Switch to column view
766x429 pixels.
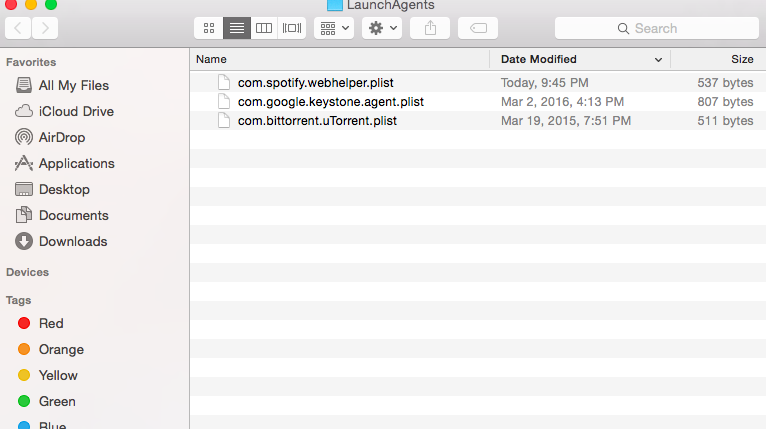click(264, 28)
